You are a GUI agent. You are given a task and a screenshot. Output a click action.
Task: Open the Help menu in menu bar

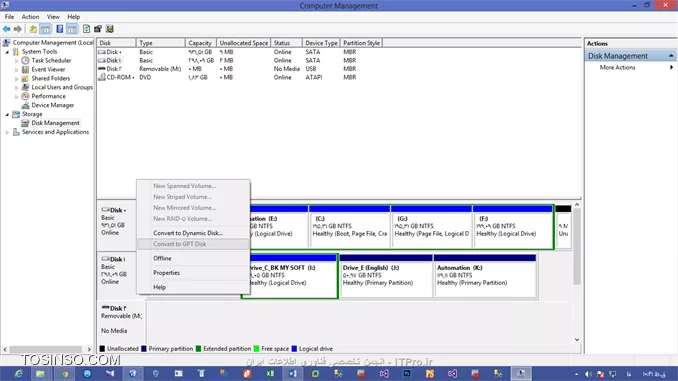74,17
